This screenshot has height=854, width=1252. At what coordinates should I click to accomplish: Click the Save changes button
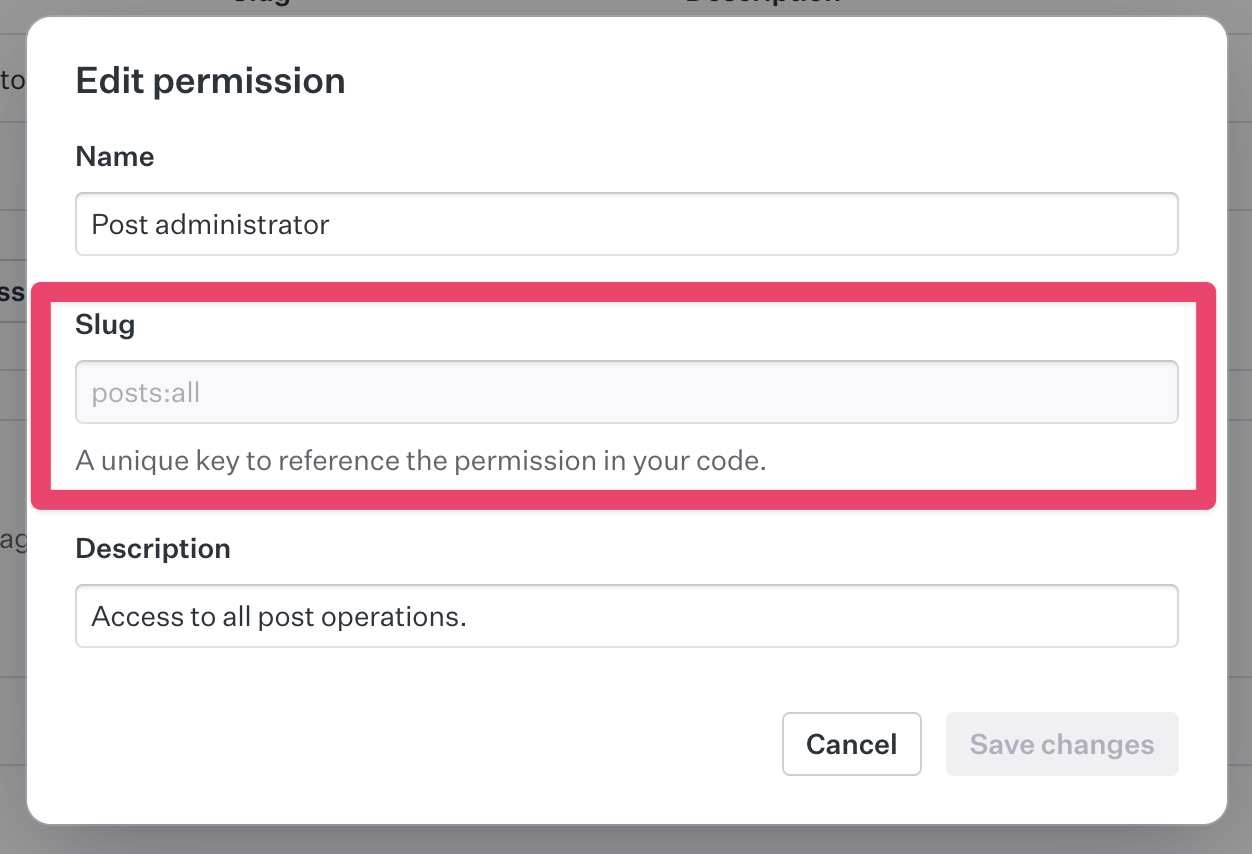1062,744
